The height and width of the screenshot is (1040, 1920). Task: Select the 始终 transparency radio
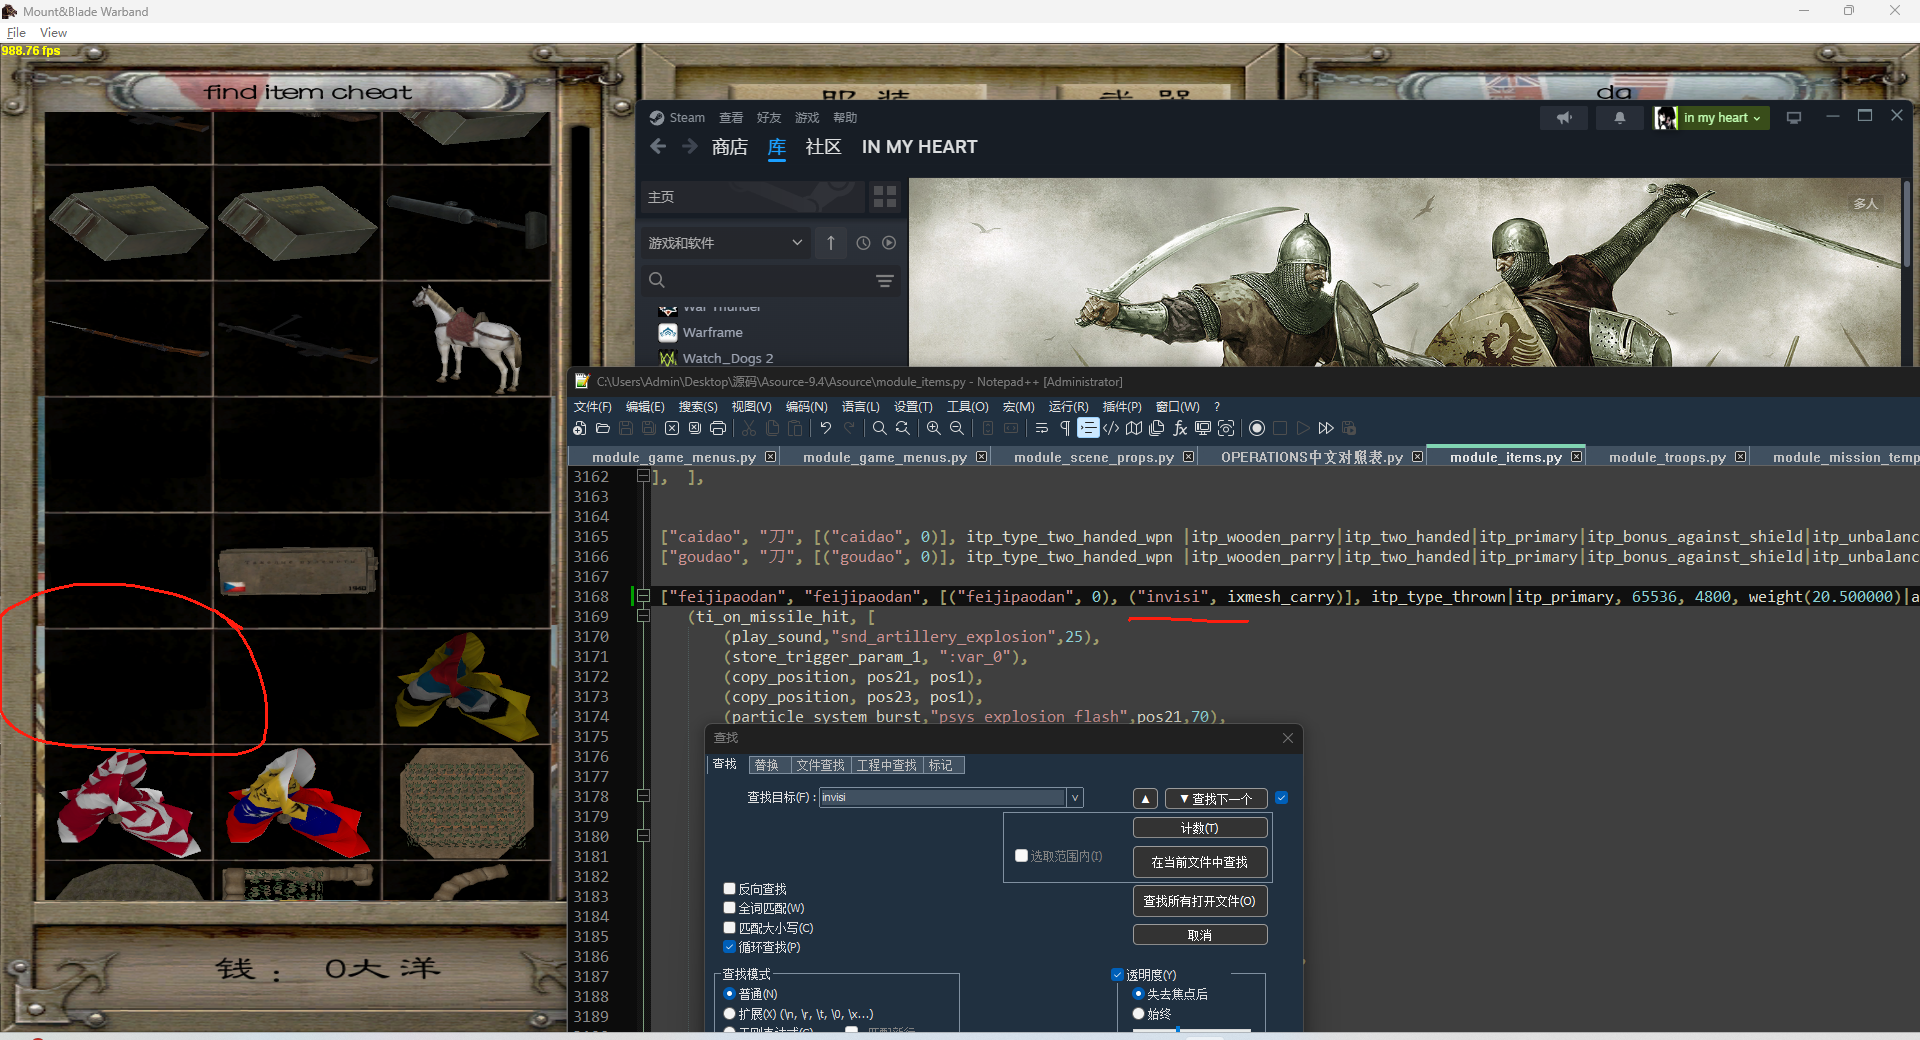(x=1138, y=1014)
